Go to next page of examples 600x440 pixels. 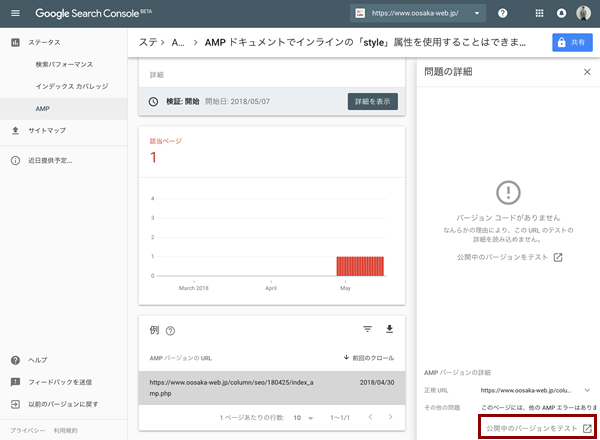click(x=390, y=417)
